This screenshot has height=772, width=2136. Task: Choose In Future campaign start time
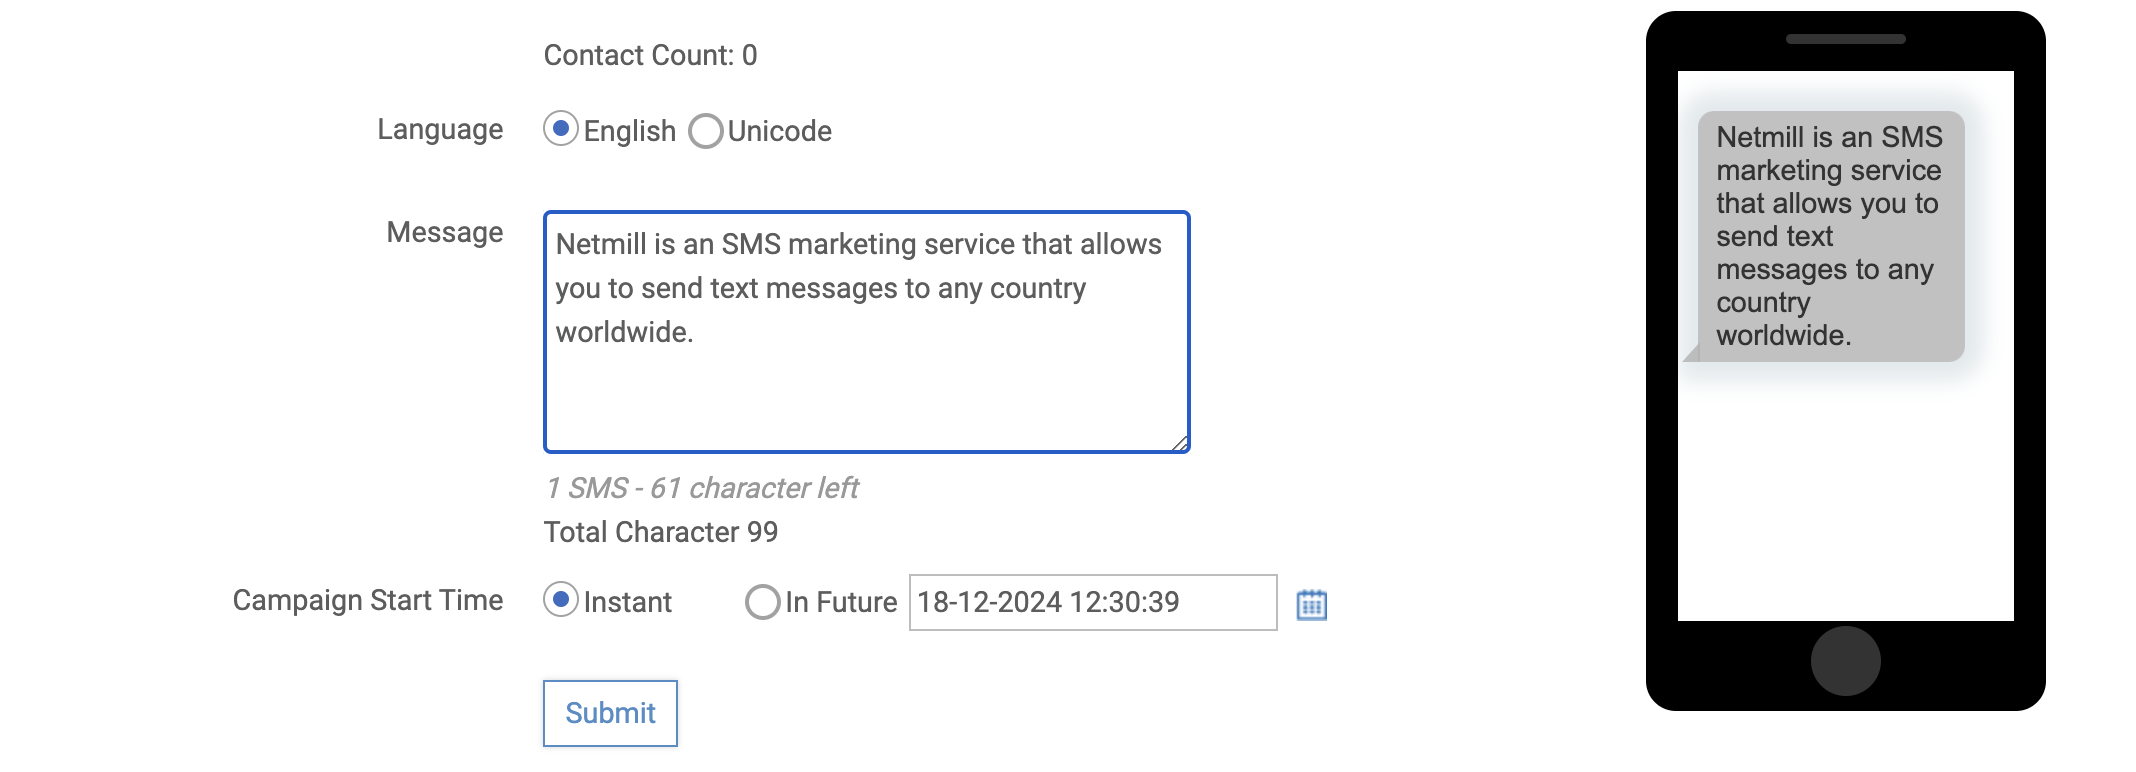762,601
